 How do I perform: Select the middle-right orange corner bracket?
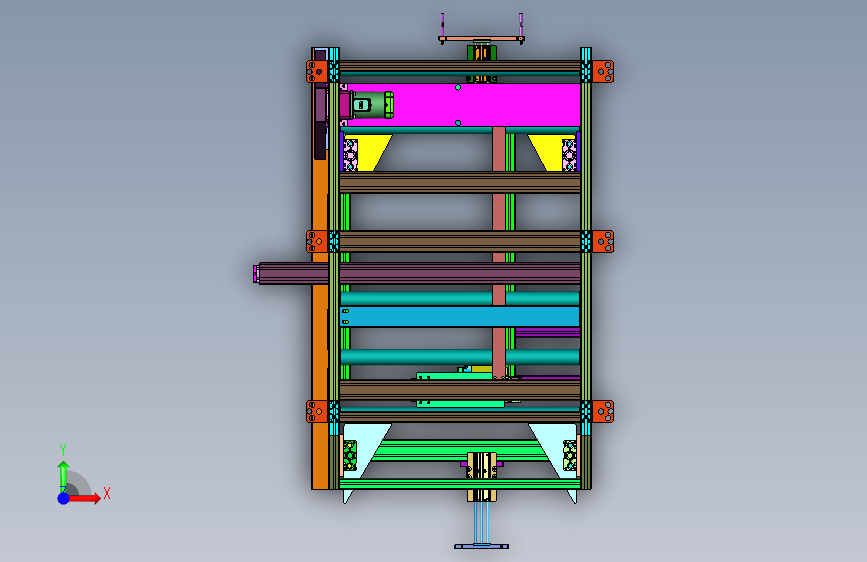point(603,242)
